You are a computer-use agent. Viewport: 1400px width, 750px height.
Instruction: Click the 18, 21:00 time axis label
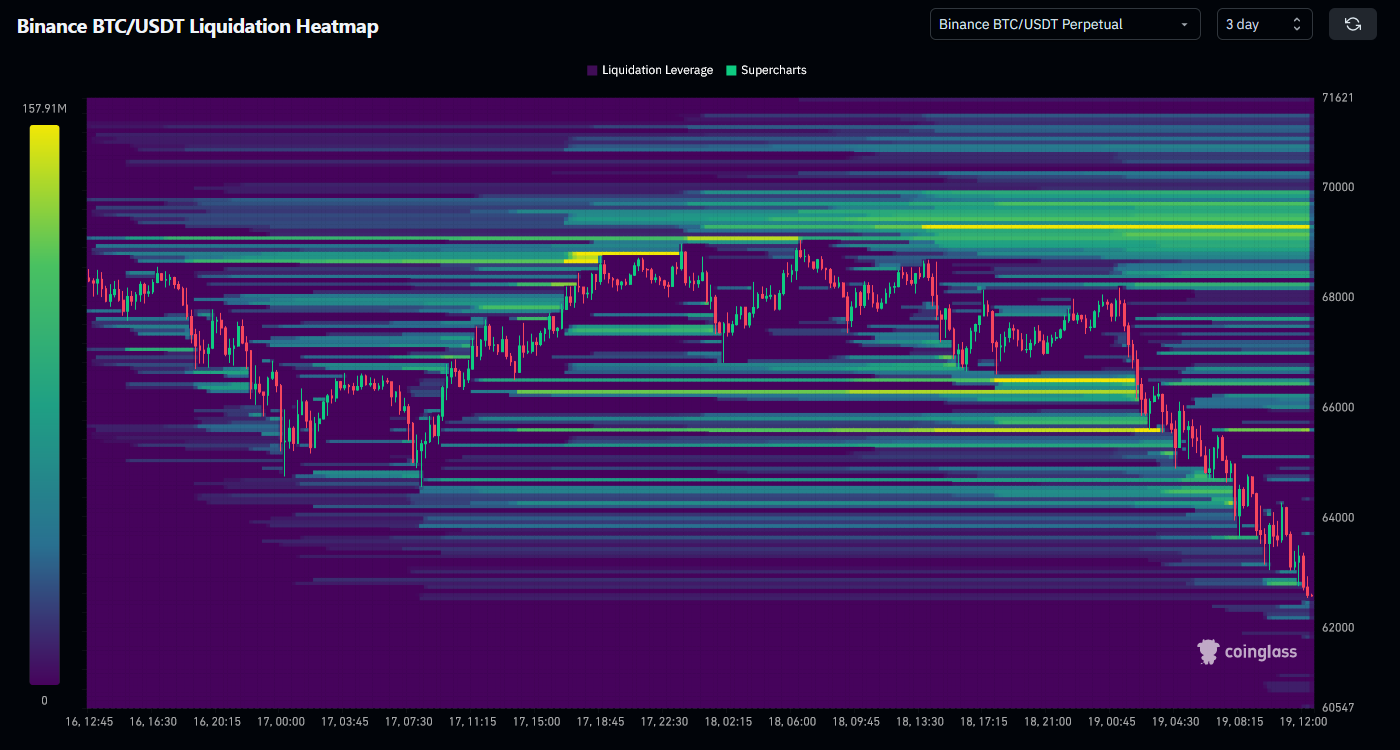(1048, 721)
